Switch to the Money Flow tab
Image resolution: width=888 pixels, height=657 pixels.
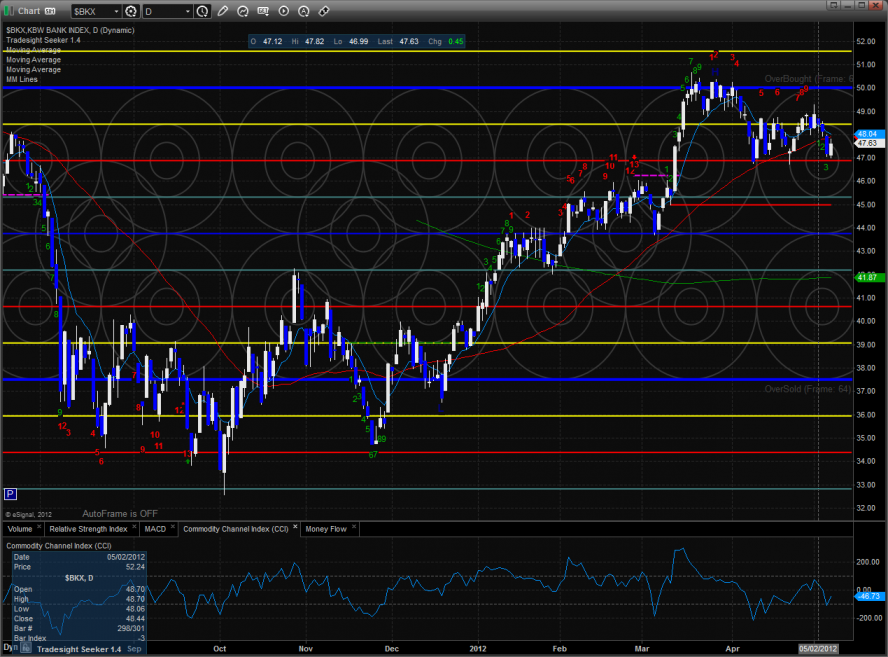click(x=327, y=527)
